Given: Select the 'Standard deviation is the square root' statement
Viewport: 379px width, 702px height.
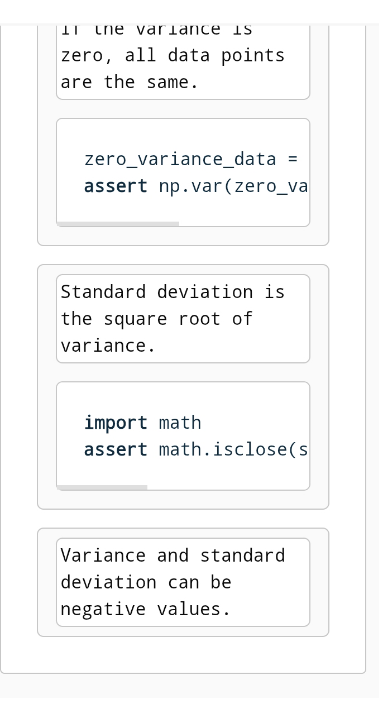Looking at the screenshot, I should click(183, 318).
